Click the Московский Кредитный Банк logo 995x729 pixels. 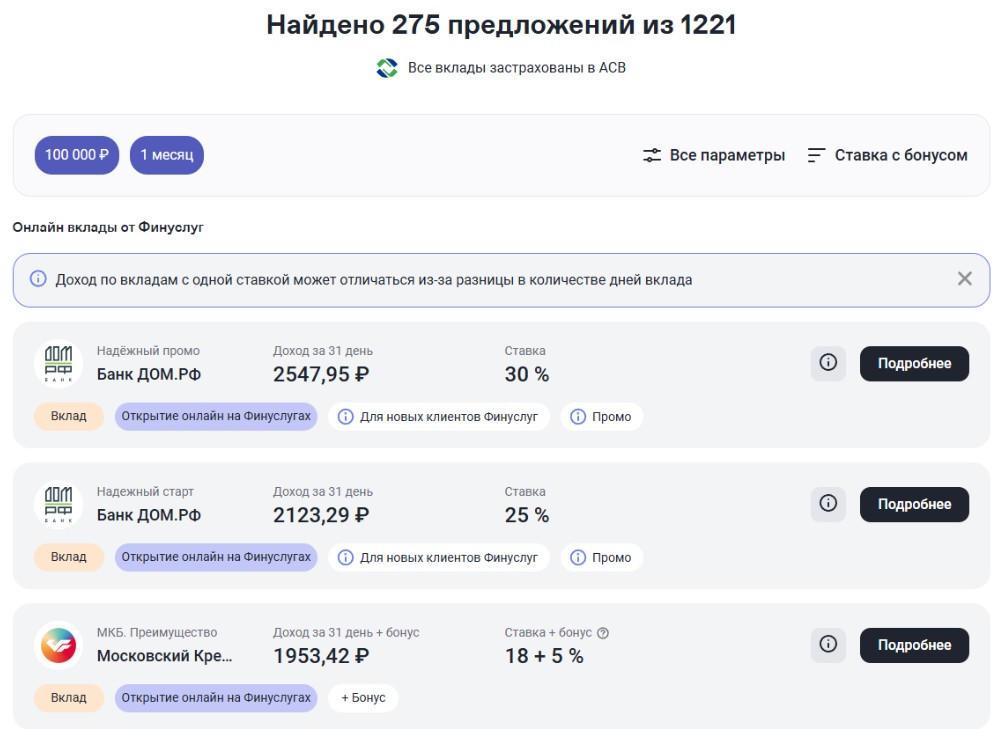[58, 645]
